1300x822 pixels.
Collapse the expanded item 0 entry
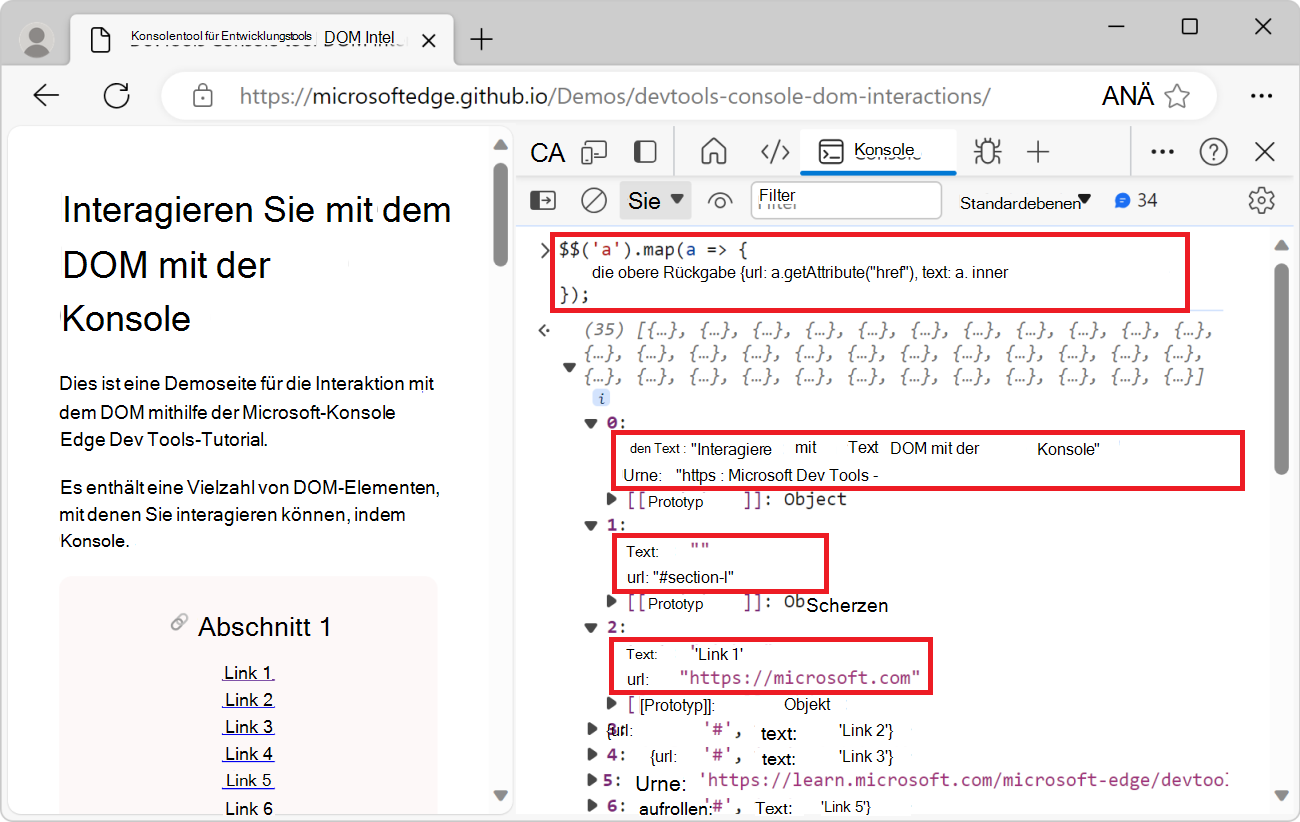[x=590, y=422]
